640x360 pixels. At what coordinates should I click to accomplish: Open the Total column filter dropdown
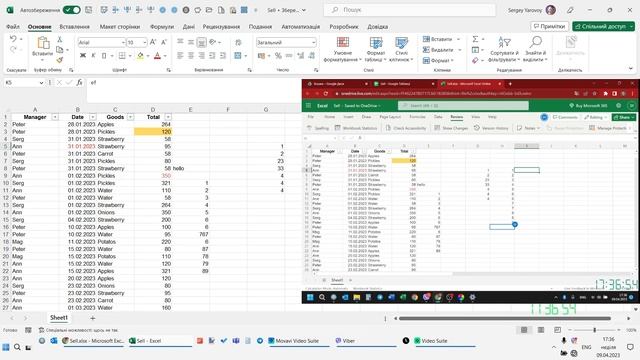168,117
